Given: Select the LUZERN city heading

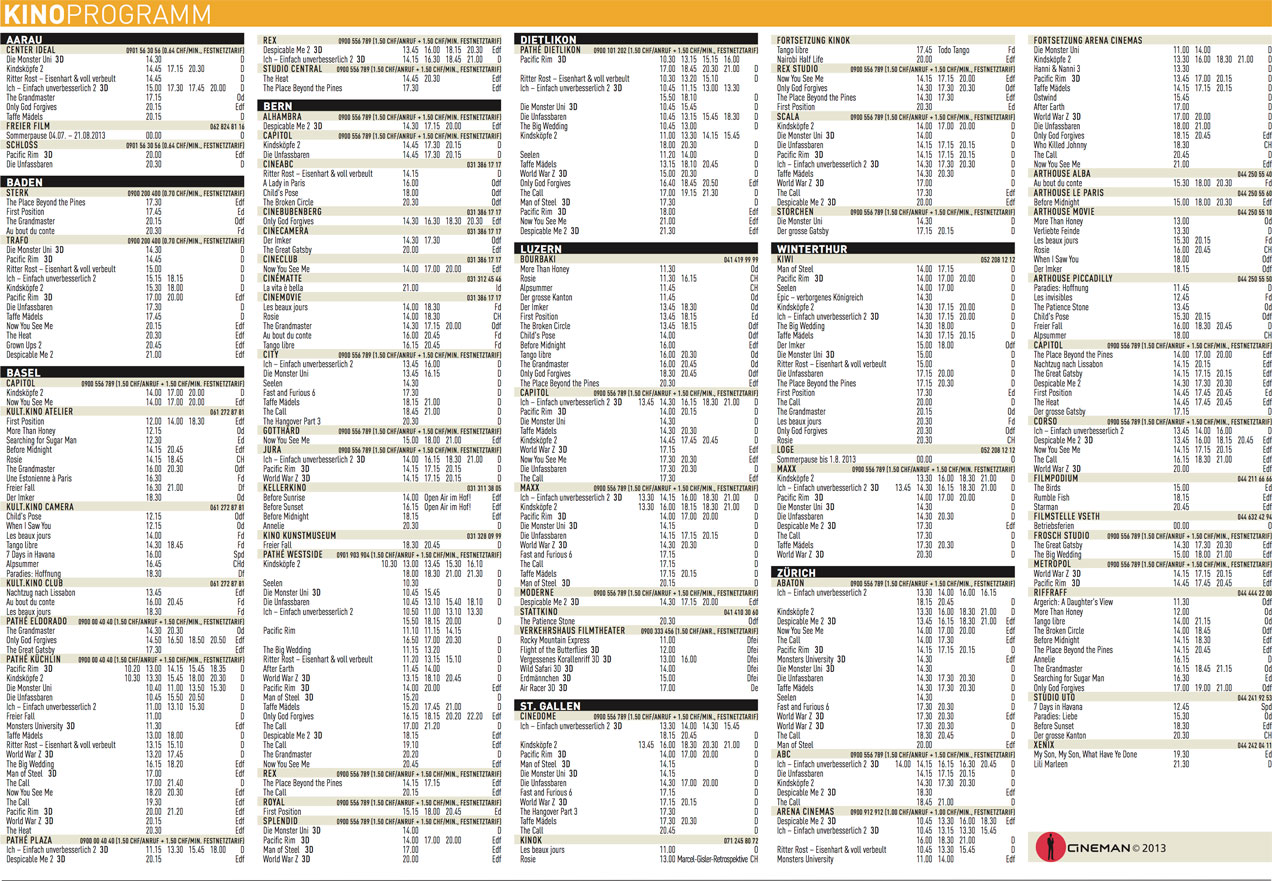Looking at the screenshot, I should (x=541, y=247).
